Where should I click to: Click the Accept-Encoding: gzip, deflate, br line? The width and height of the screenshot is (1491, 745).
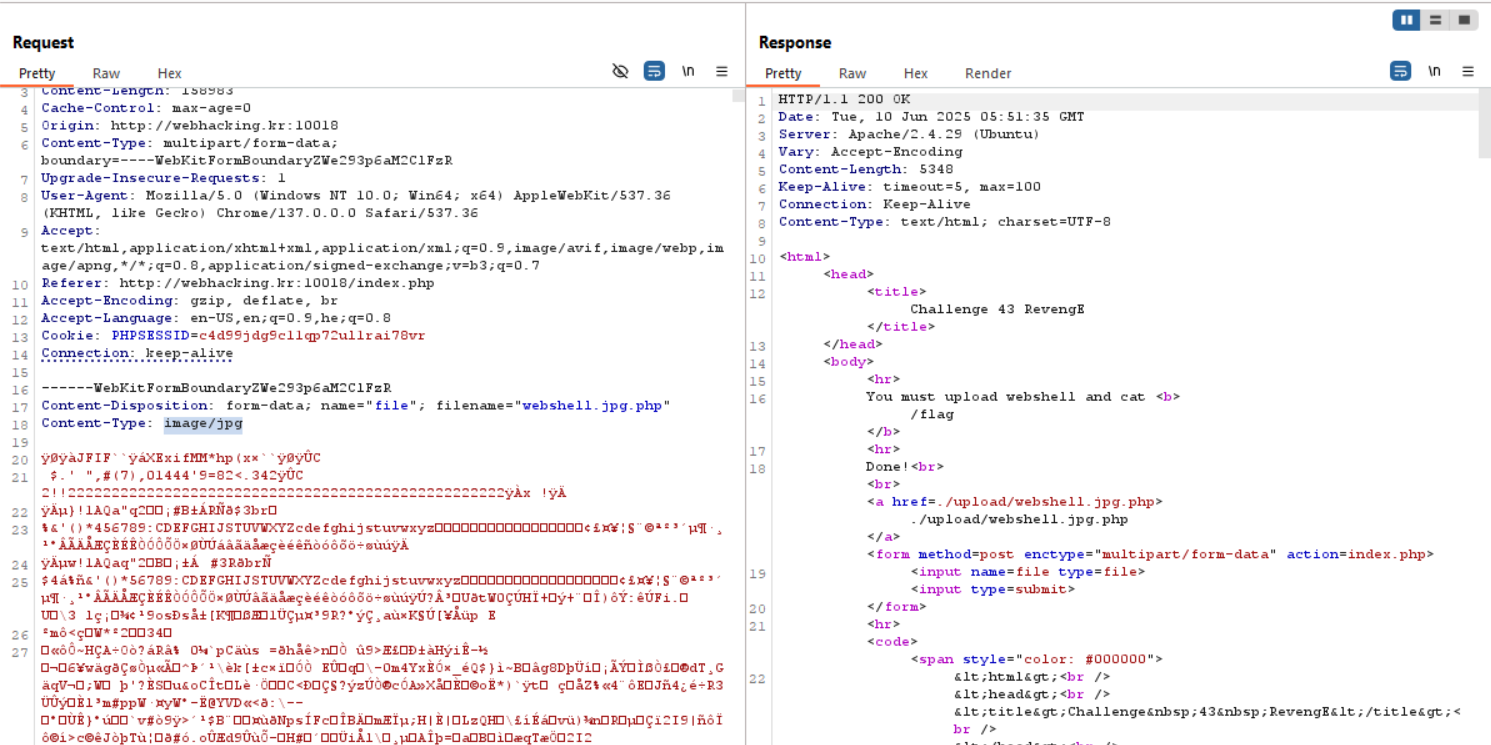click(189, 301)
